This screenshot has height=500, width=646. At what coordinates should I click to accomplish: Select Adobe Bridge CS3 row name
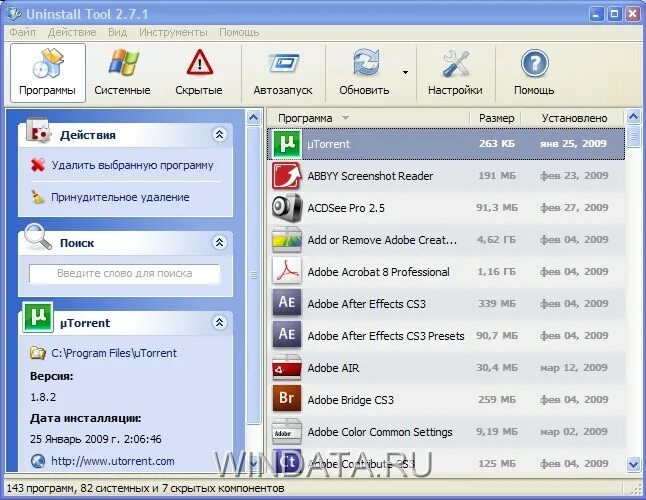tap(351, 400)
